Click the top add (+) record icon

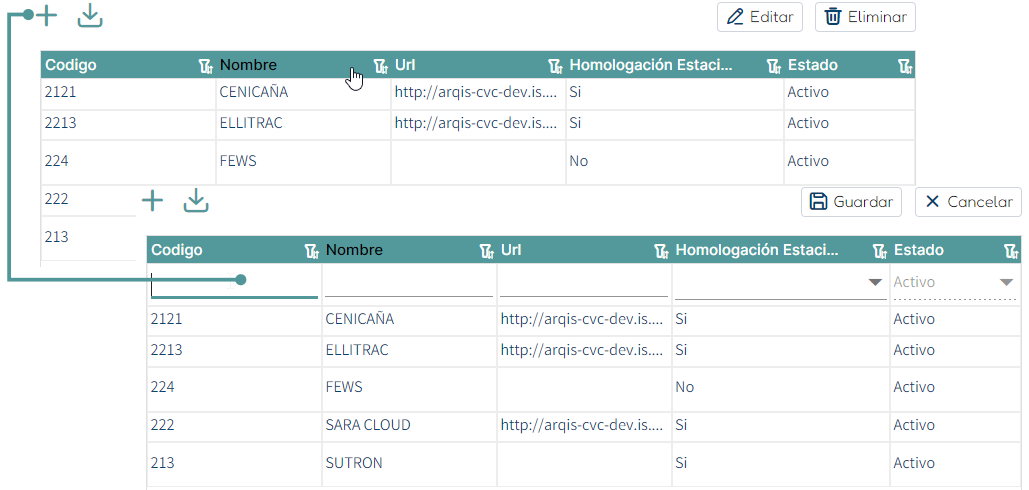pyautogui.click(x=46, y=16)
